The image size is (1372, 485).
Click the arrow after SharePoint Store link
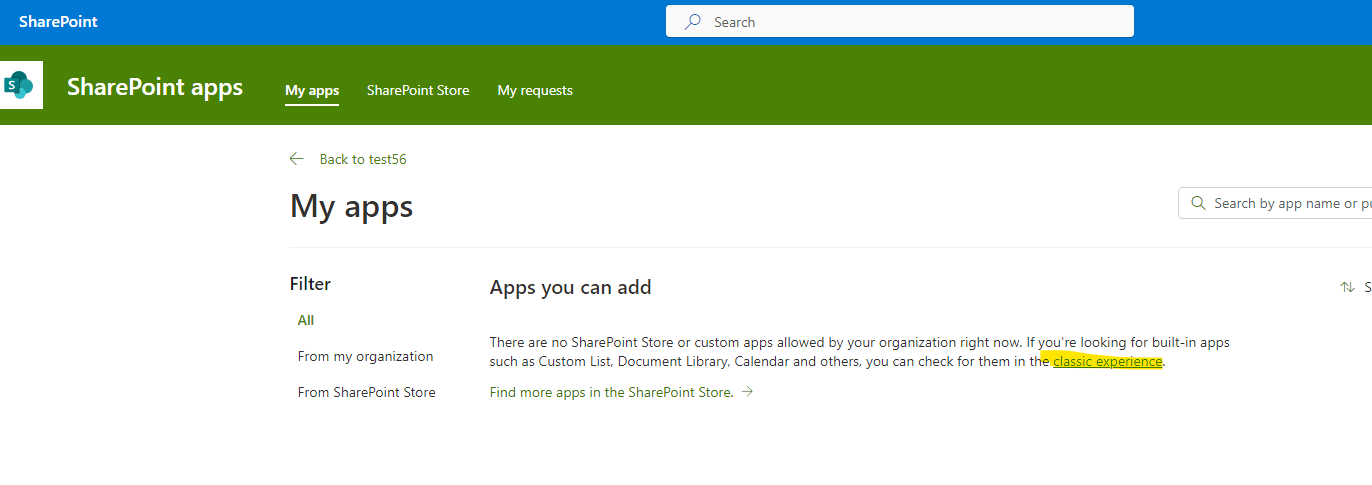[747, 392]
